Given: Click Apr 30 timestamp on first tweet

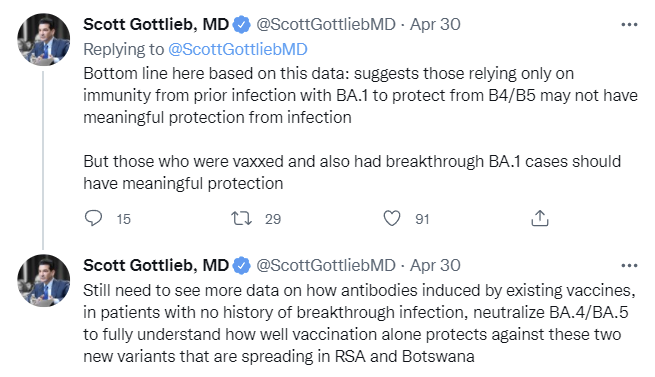Looking at the screenshot, I should pyautogui.click(x=435, y=25).
